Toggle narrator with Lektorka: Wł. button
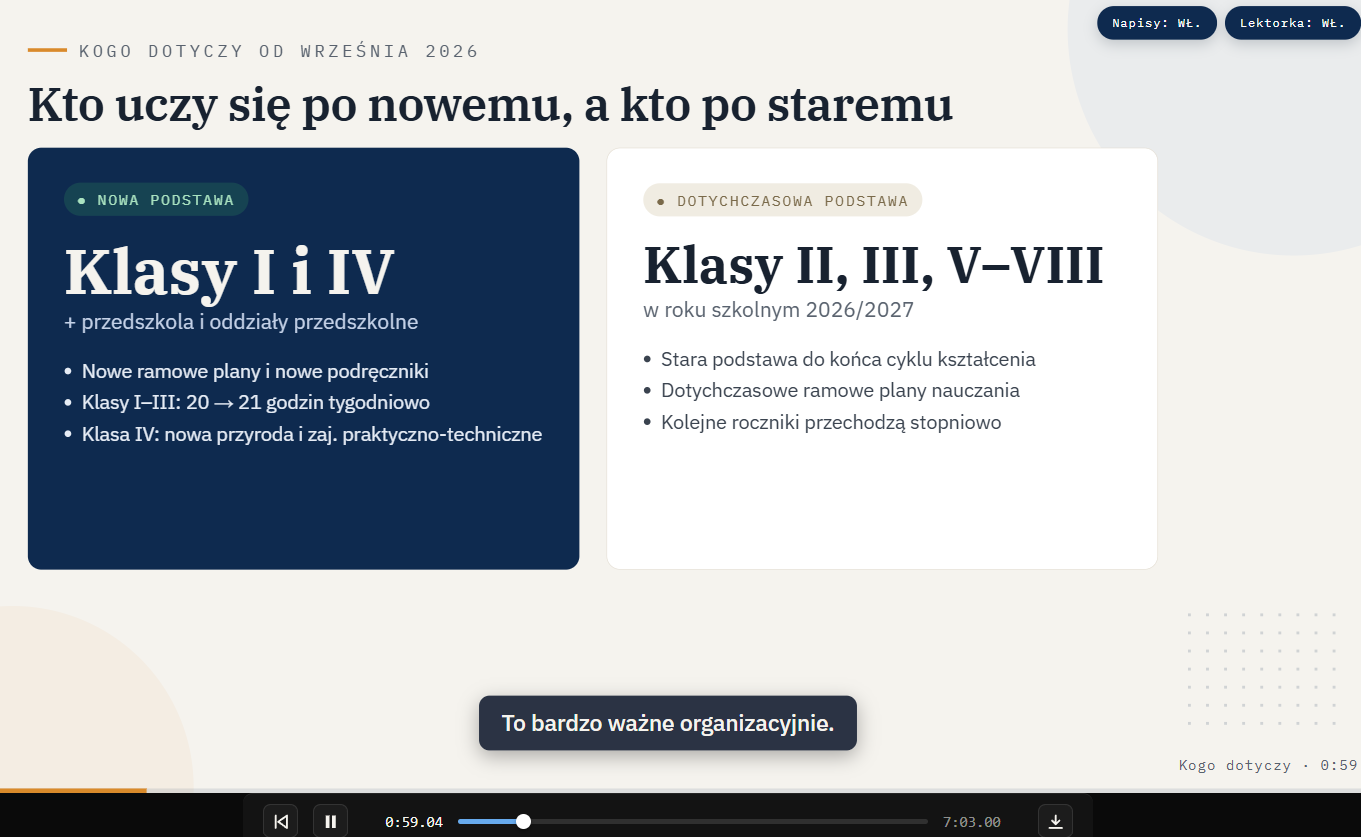Screen dimensions: 1361x837 click(1292, 23)
